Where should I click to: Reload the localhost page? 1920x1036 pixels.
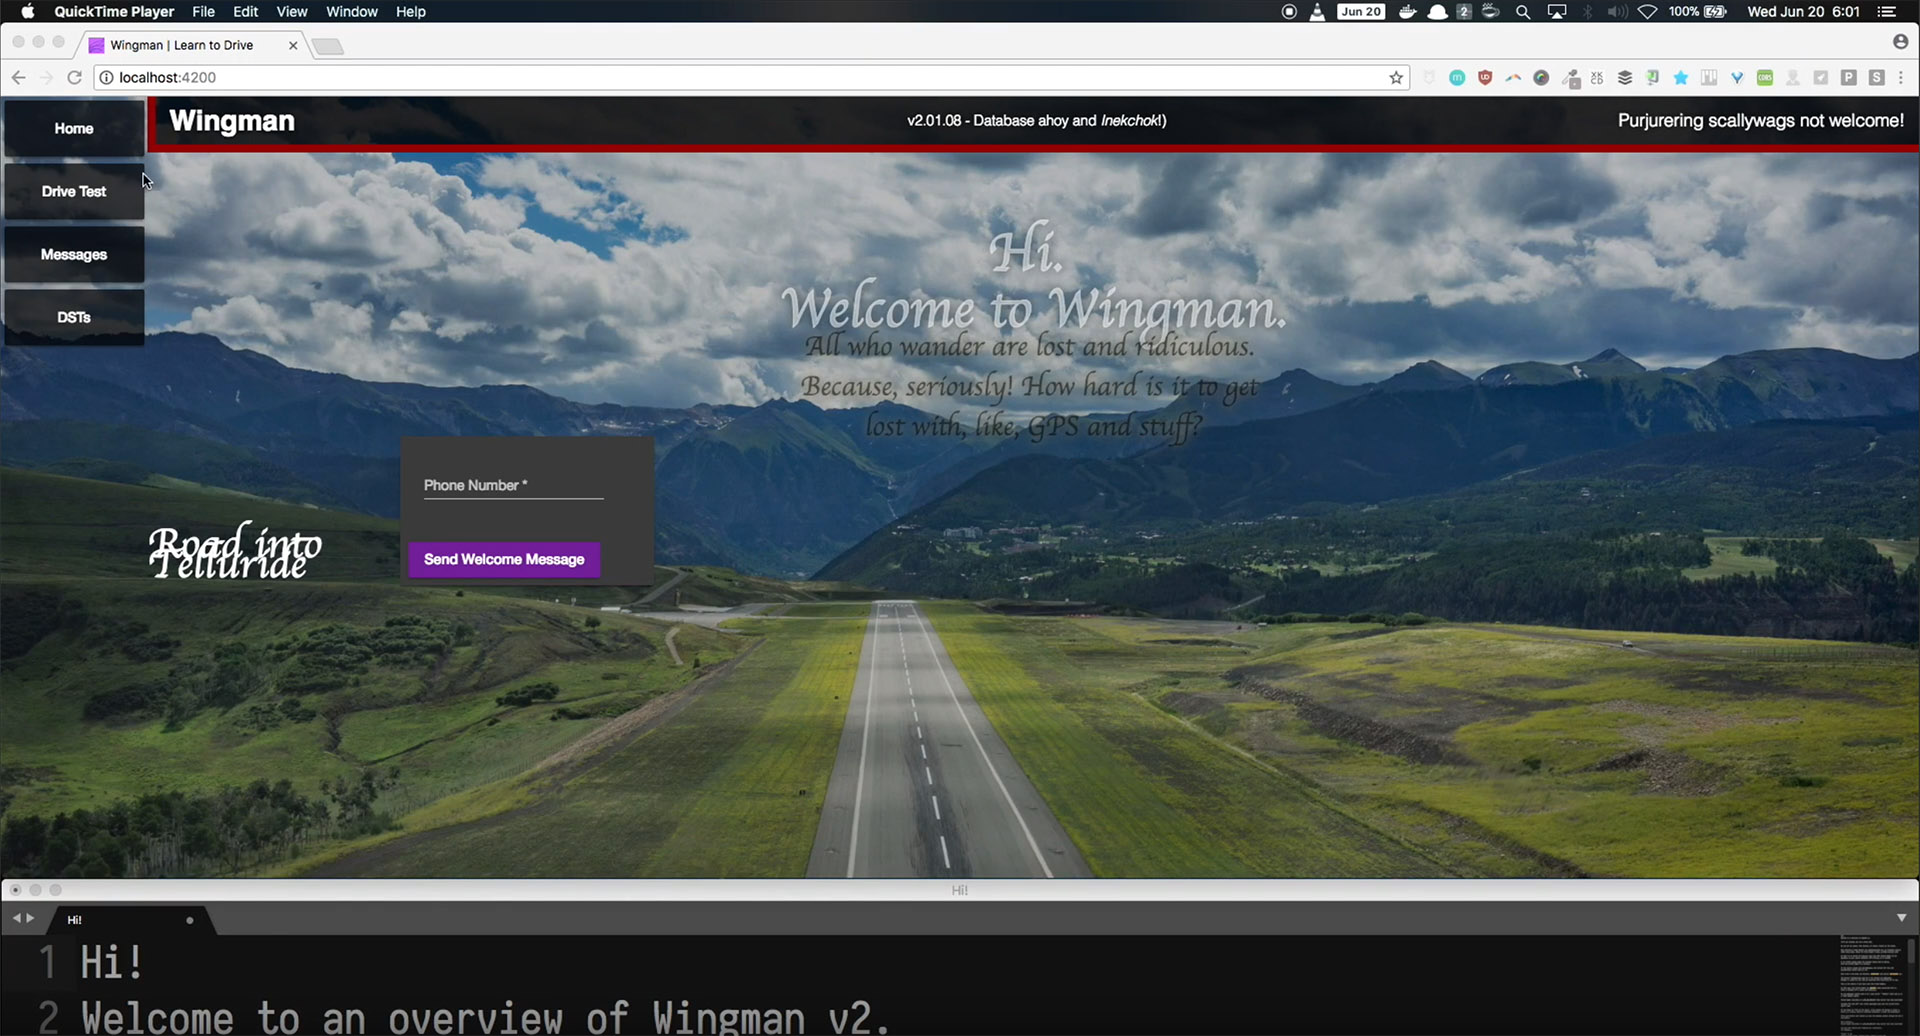(x=74, y=78)
